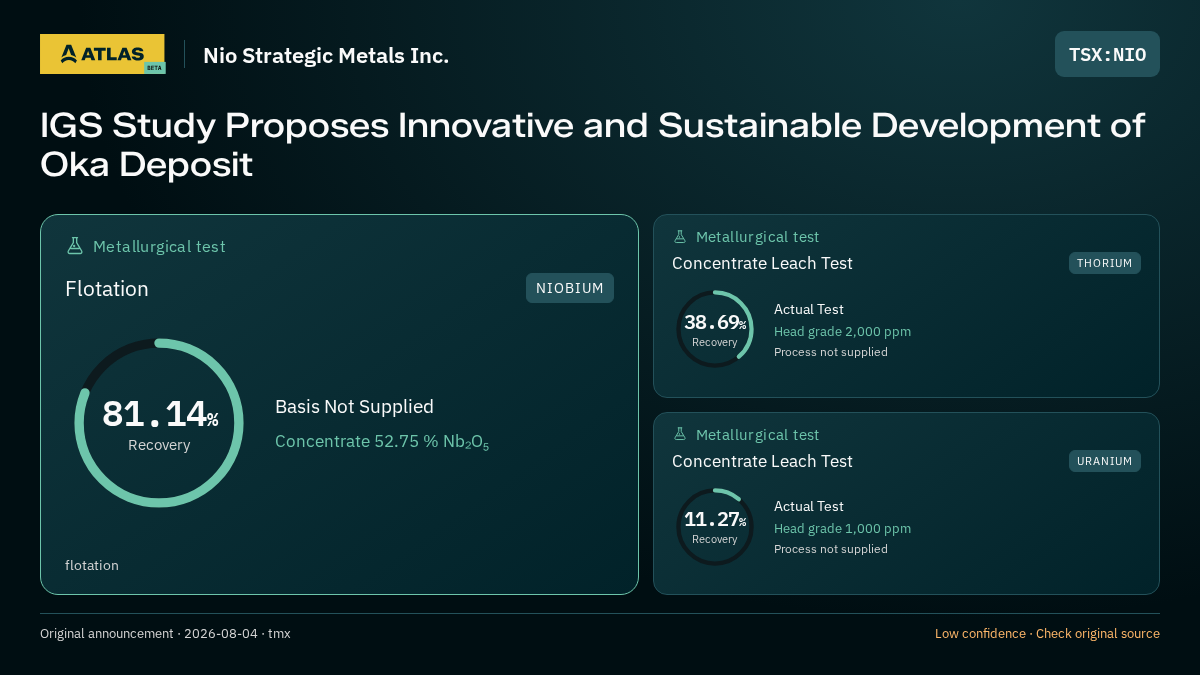Click the Atlas beta logo
This screenshot has width=1200, height=675.
[102, 54]
